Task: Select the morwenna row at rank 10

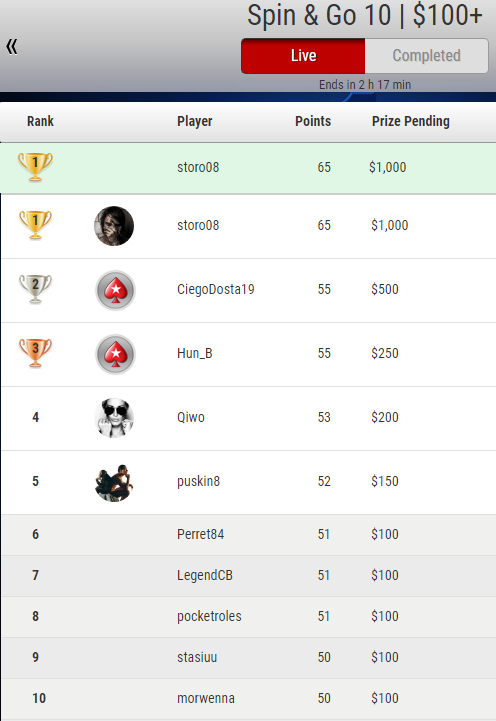Action: pos(249,698)
